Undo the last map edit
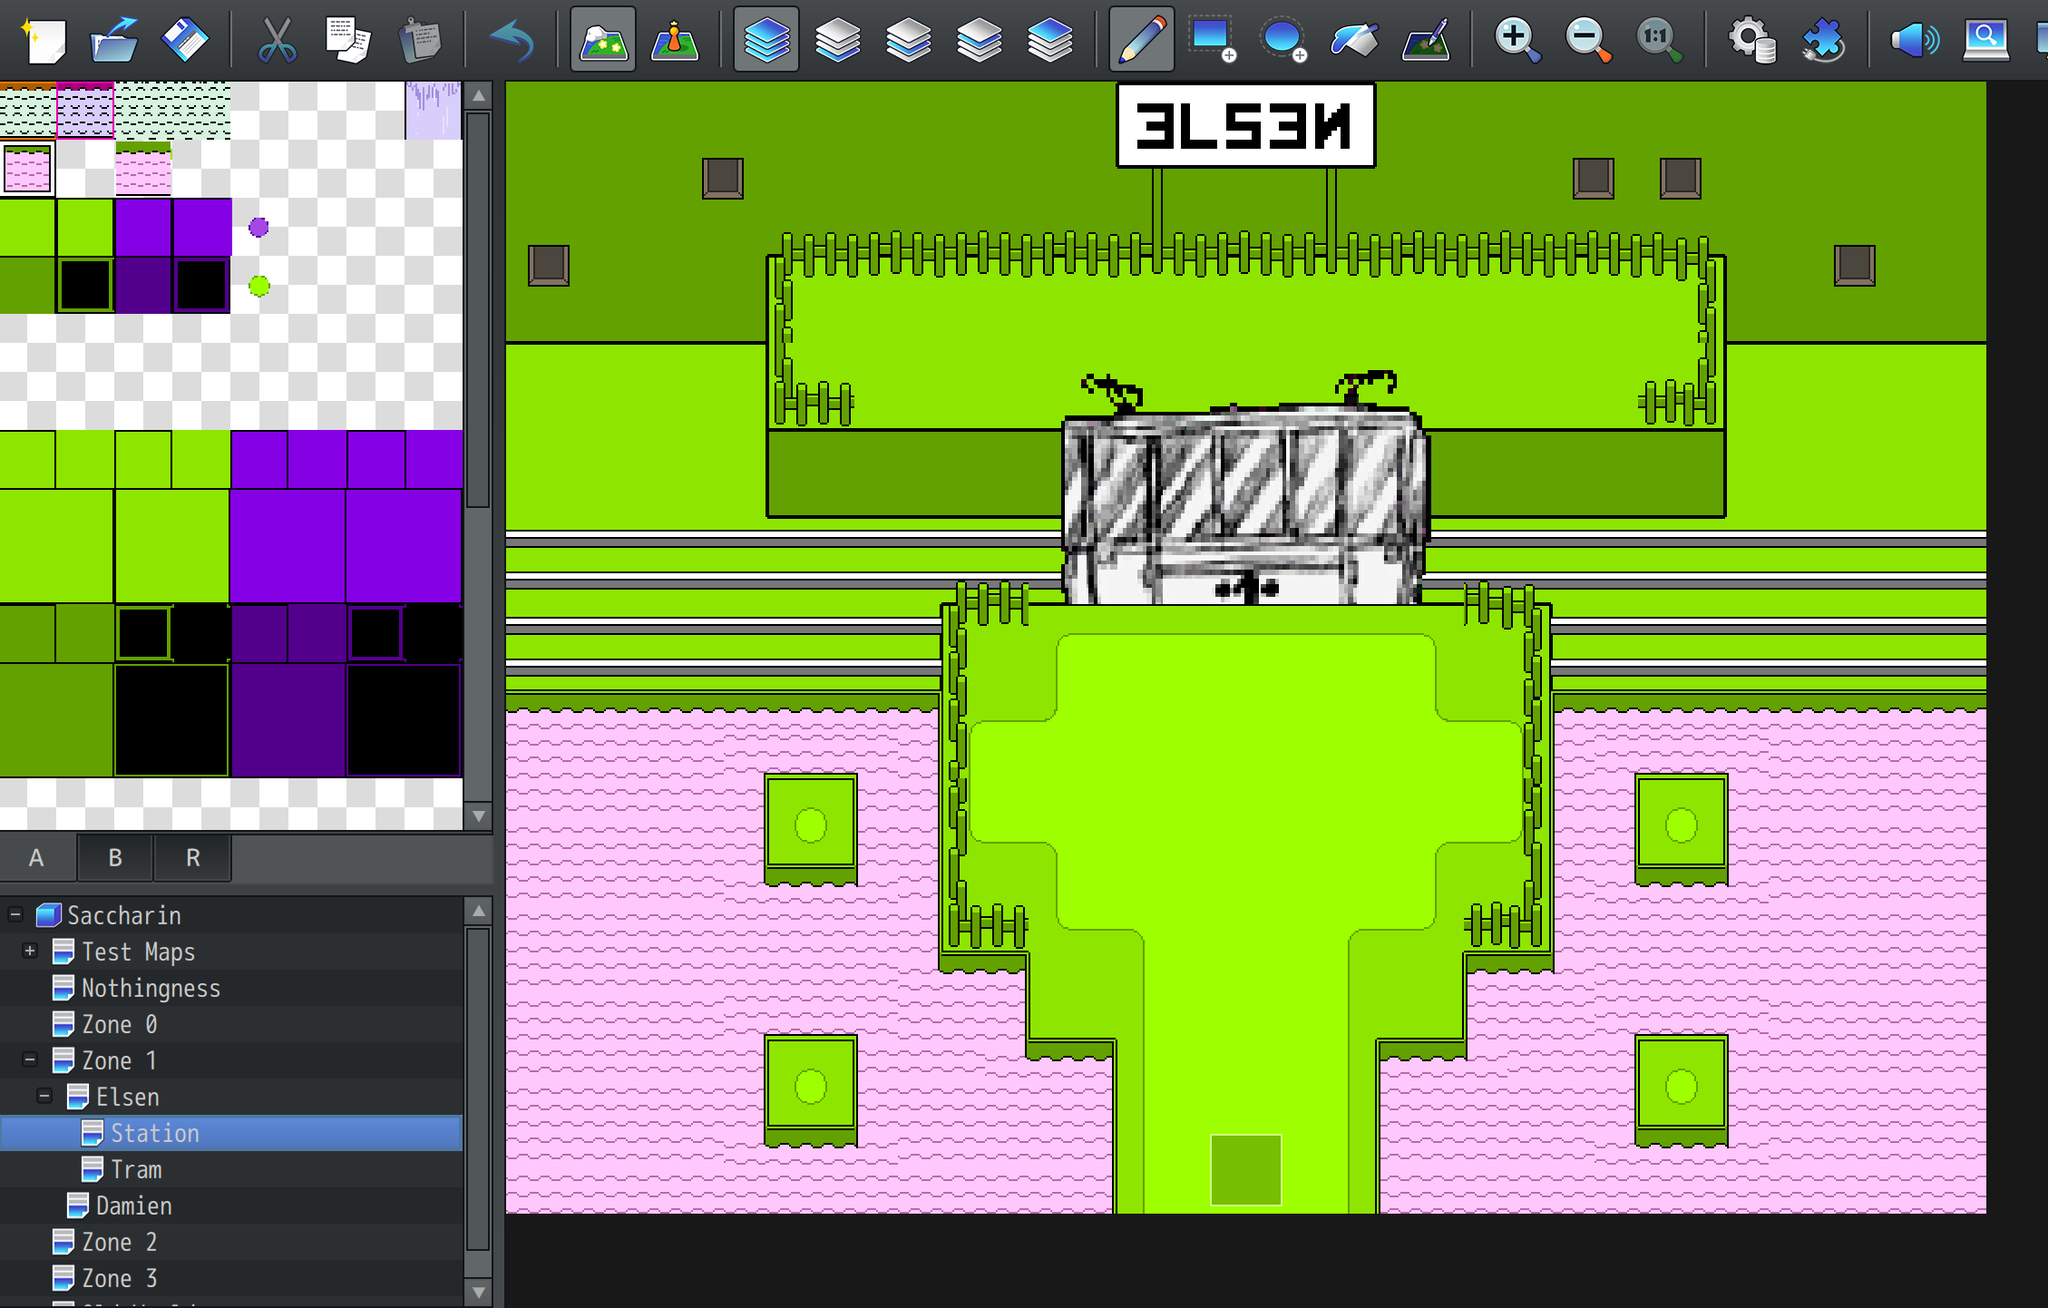The image size is (2048, 1308). (513, 40)
